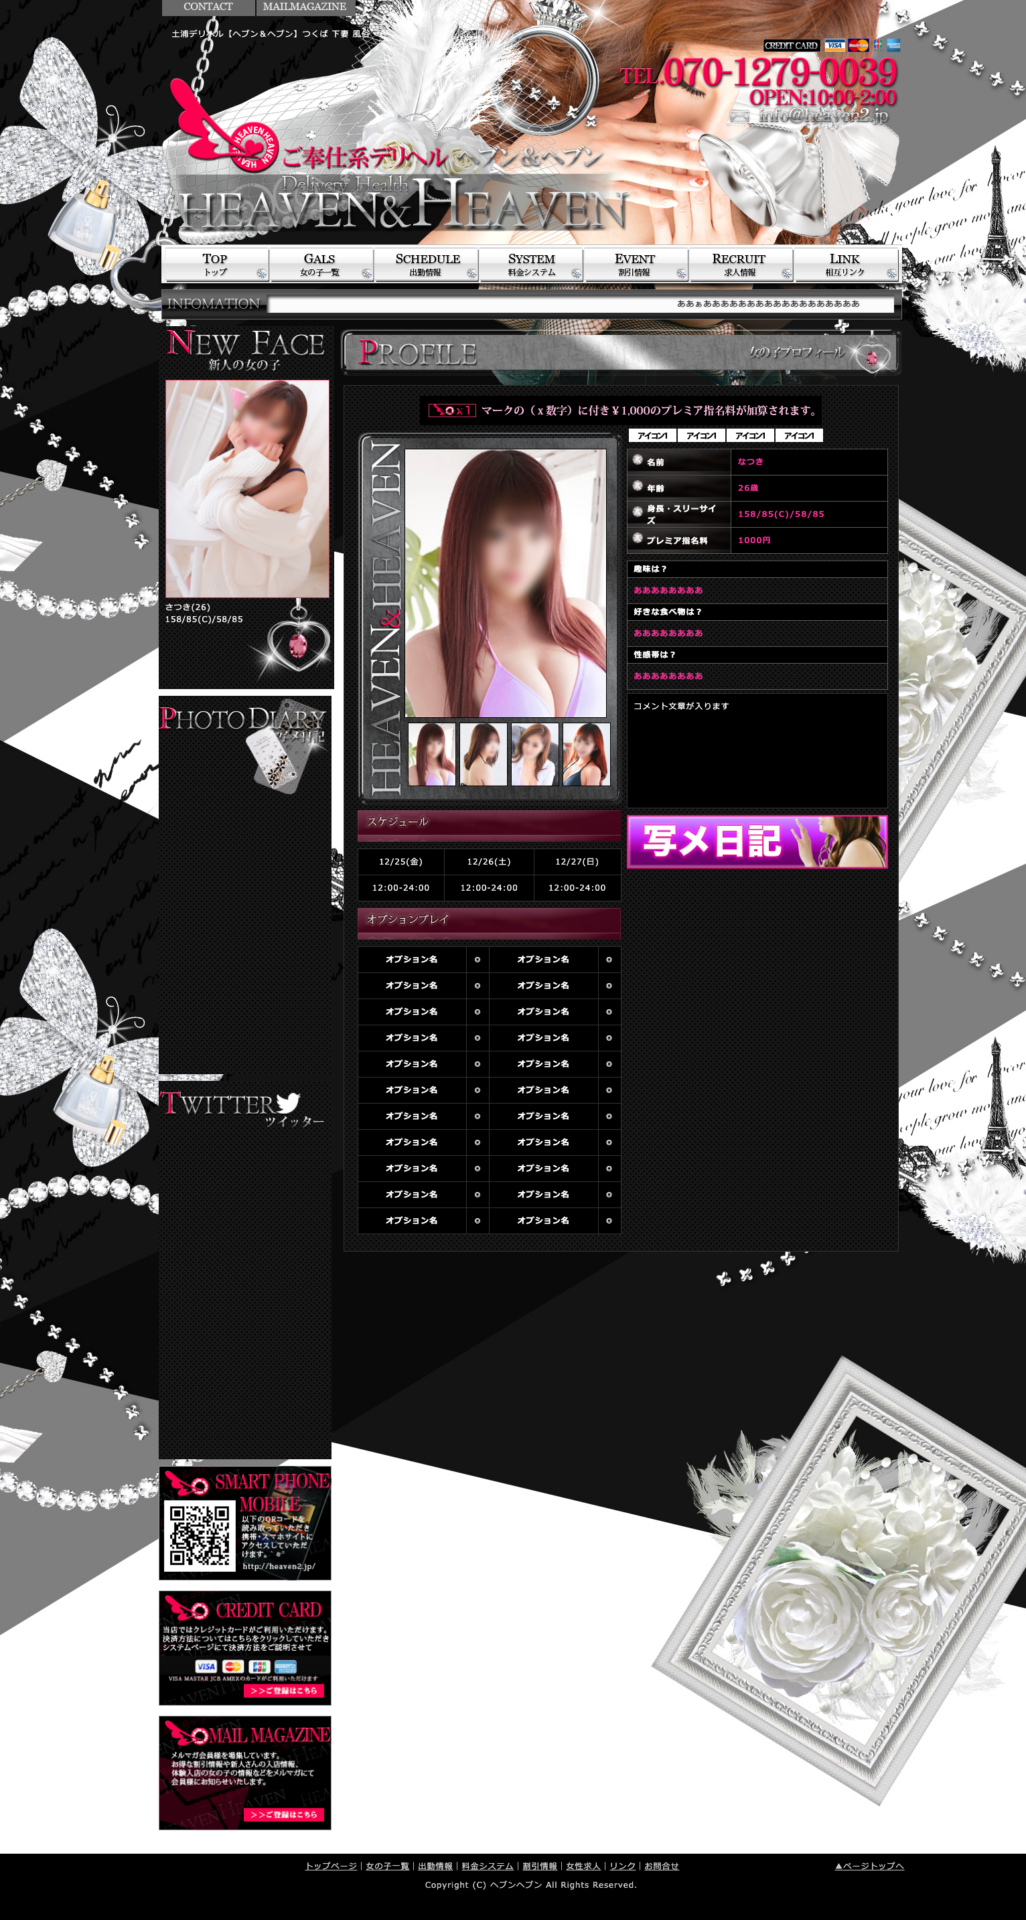Click the telephone number 070-1279-0039
This screenshot has height=1920, width=1026.
pyautogui.click(x=780, y=72)
